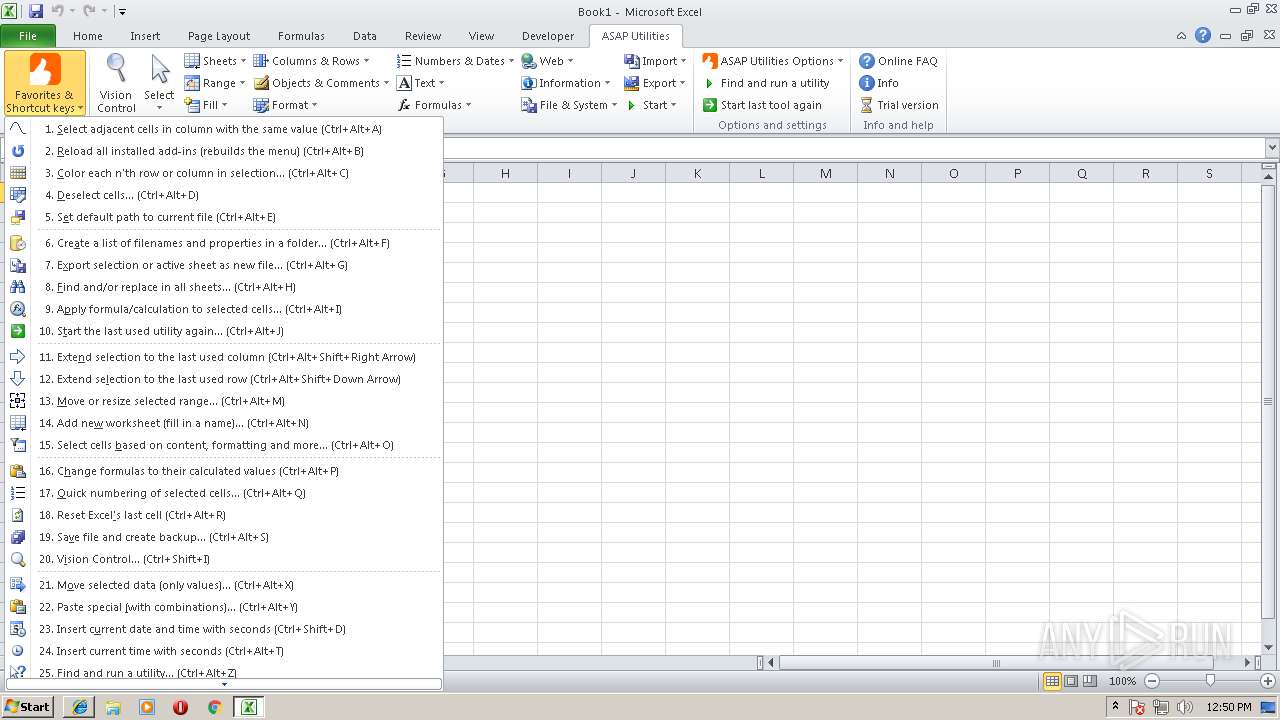The image size is (1280, 720).
Task: Open the Select tools menu
Action: pyautogui.click(x=159, y=83)
